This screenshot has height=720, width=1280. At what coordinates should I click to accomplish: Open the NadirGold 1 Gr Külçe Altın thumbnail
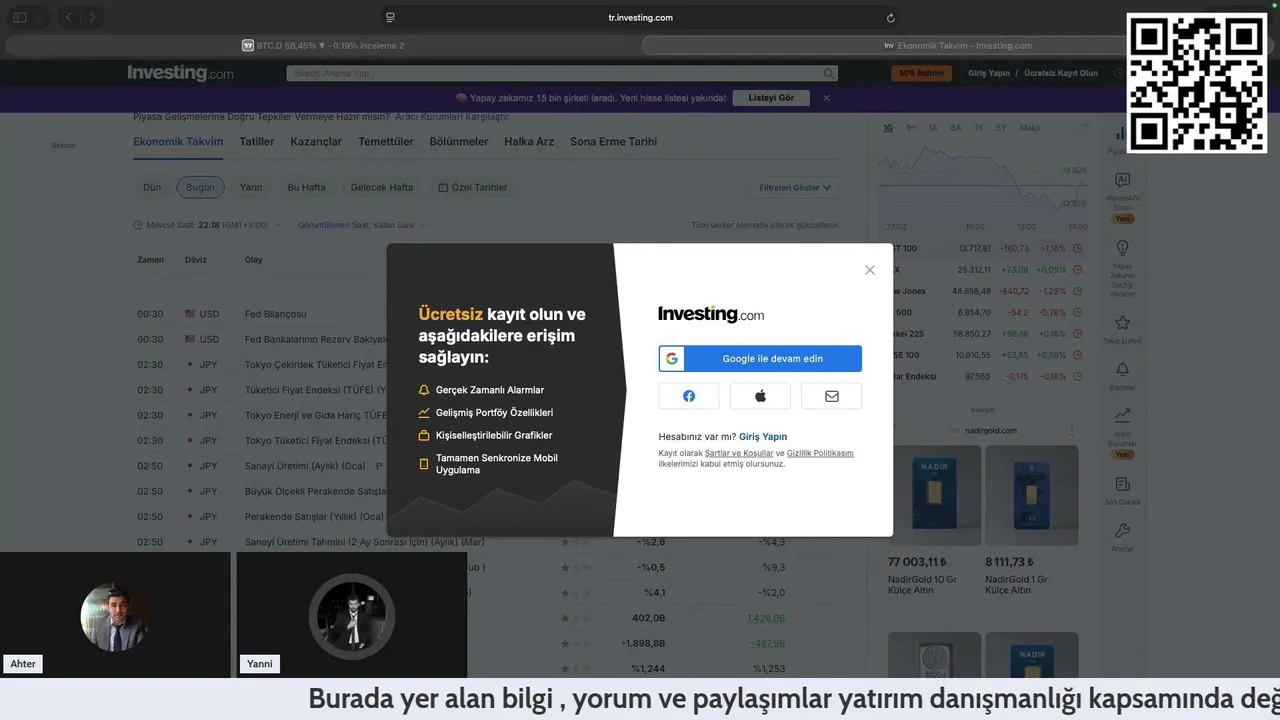(1031, 495)
